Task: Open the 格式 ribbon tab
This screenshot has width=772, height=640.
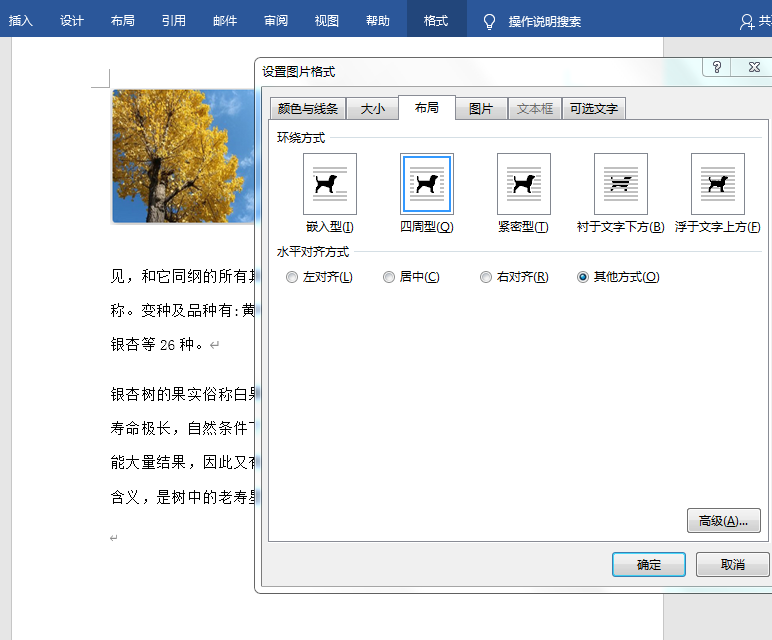Action: 436,21
